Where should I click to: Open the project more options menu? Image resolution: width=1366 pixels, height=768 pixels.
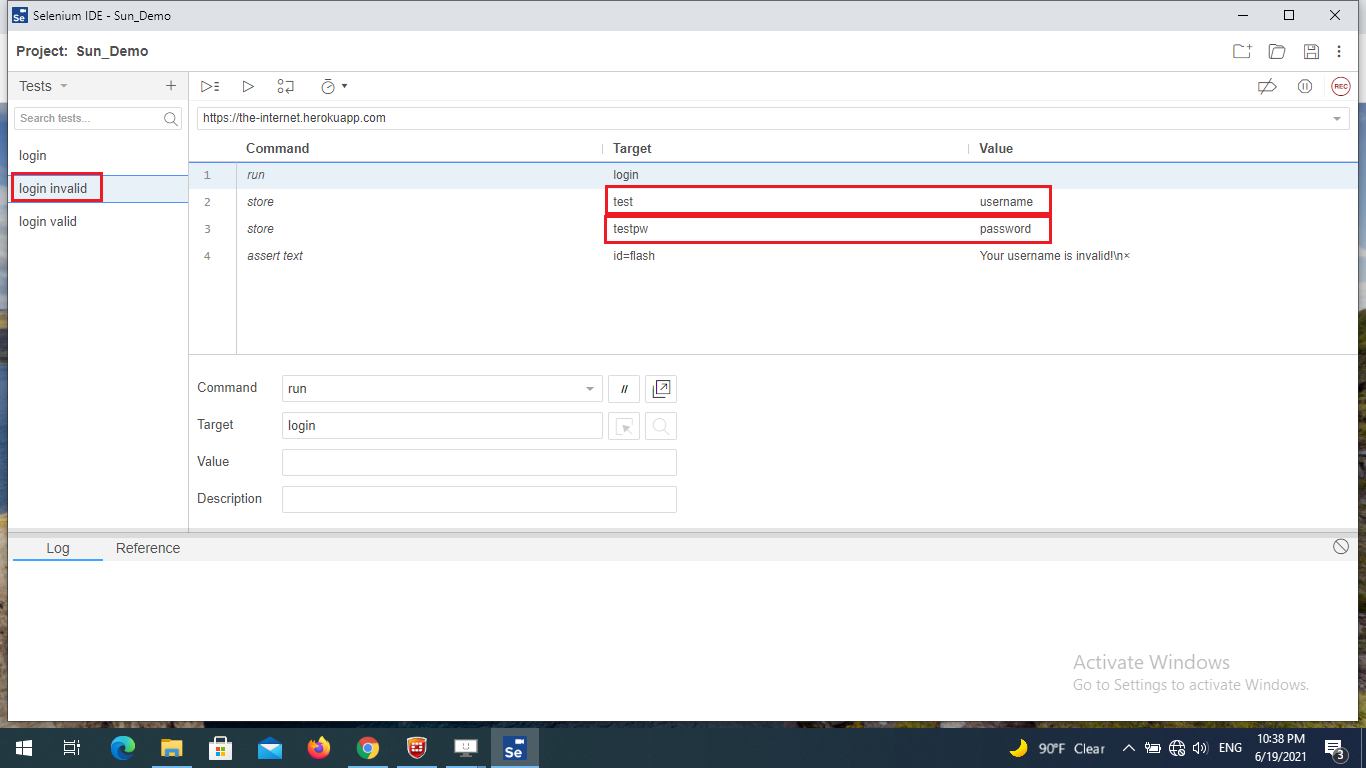pos(1339,51)
